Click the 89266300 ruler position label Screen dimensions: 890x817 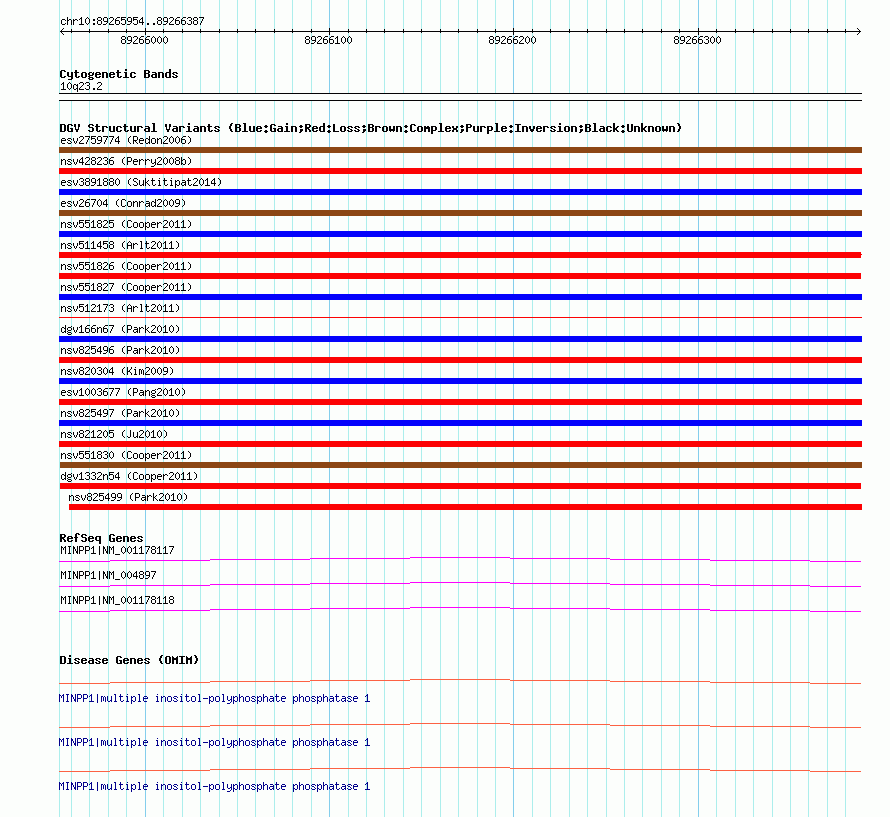697,40
